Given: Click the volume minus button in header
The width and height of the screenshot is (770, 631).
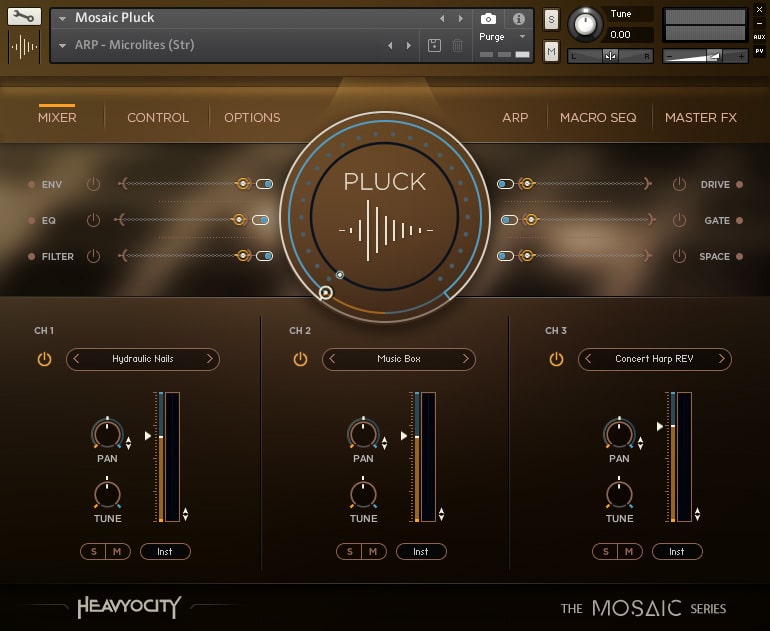Looking at the screenshot, I should pos(669,57).
